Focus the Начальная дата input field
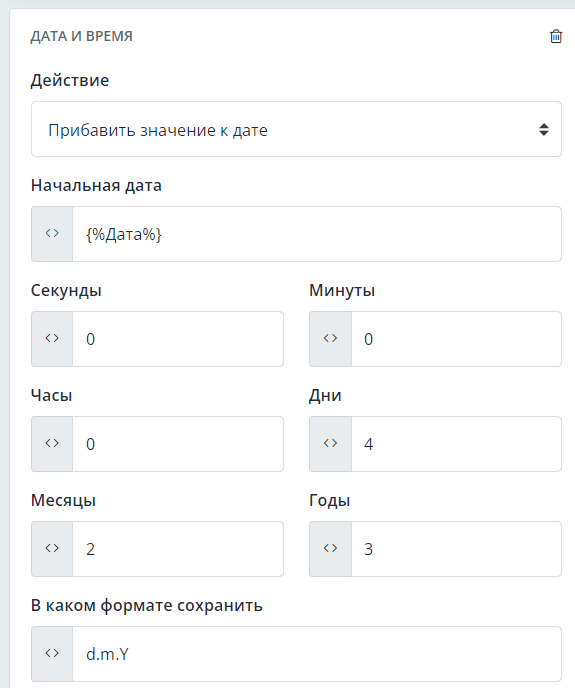 [x=316, y=234]
